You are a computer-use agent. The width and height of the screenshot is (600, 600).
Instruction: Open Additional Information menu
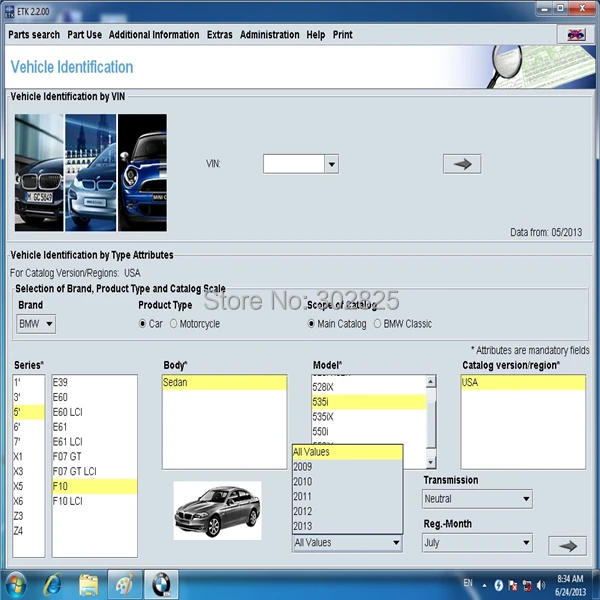[x=154, y=35]
